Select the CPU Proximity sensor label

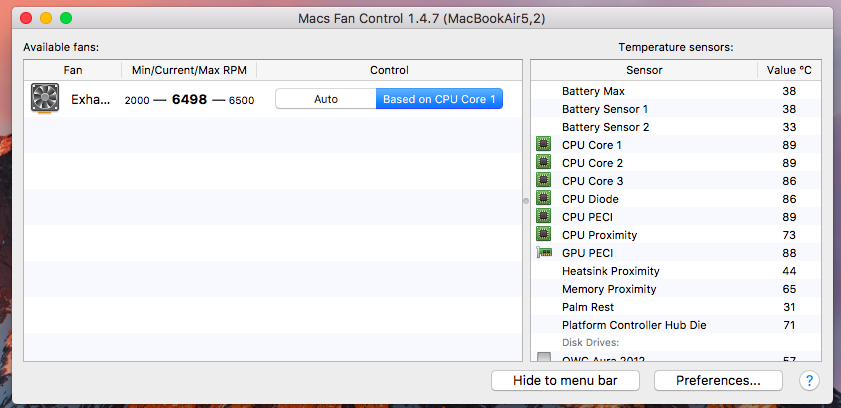pos(599,235)
